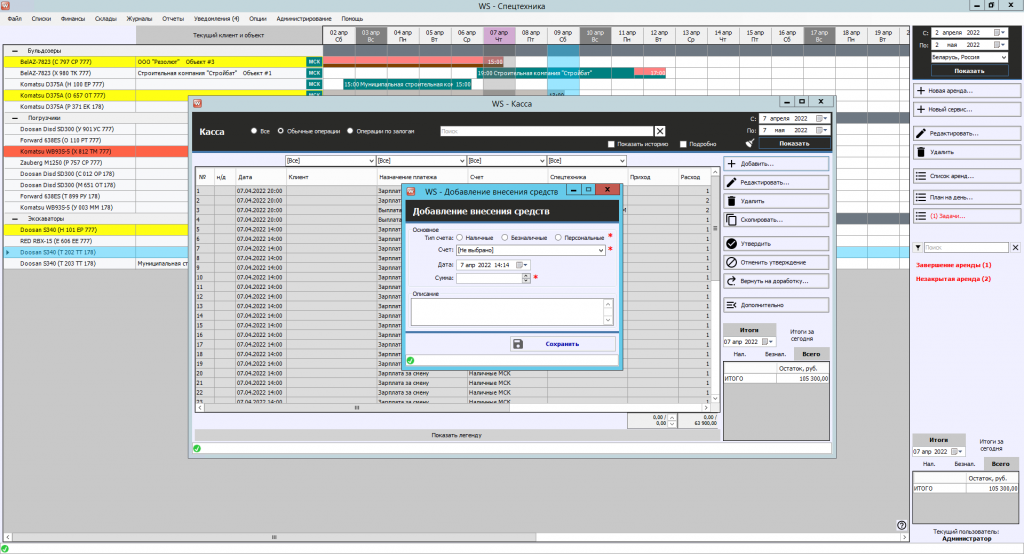
Task: Open the Незакрытая аренда (2) notification
Action: [x=953, y=278]
